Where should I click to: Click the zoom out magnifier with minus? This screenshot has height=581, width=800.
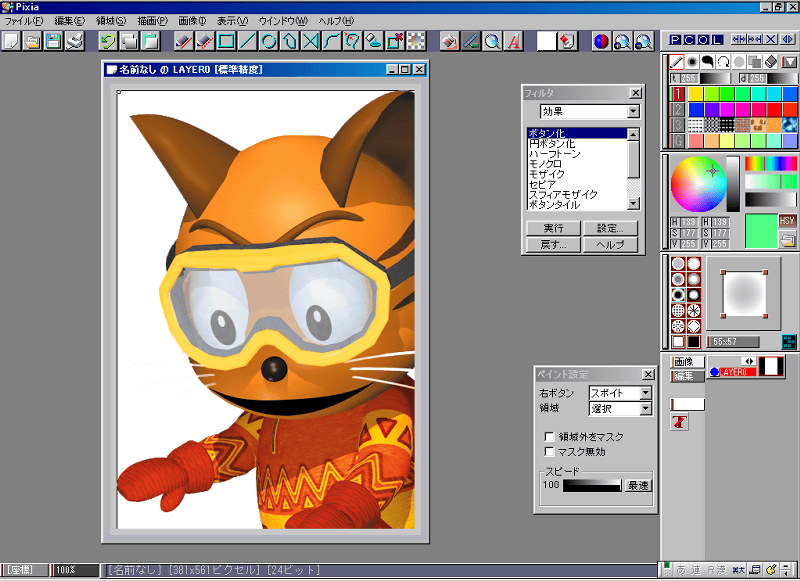pos(644,41)
